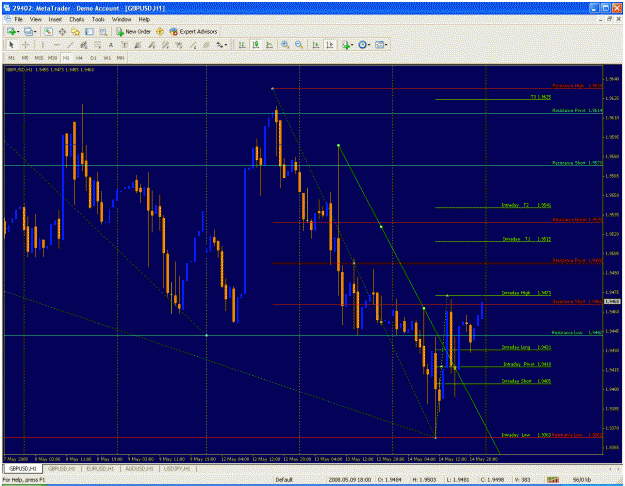Show the Terminal panel icon
The width and height of the screenshot is (625, 486).
(89, 31)
